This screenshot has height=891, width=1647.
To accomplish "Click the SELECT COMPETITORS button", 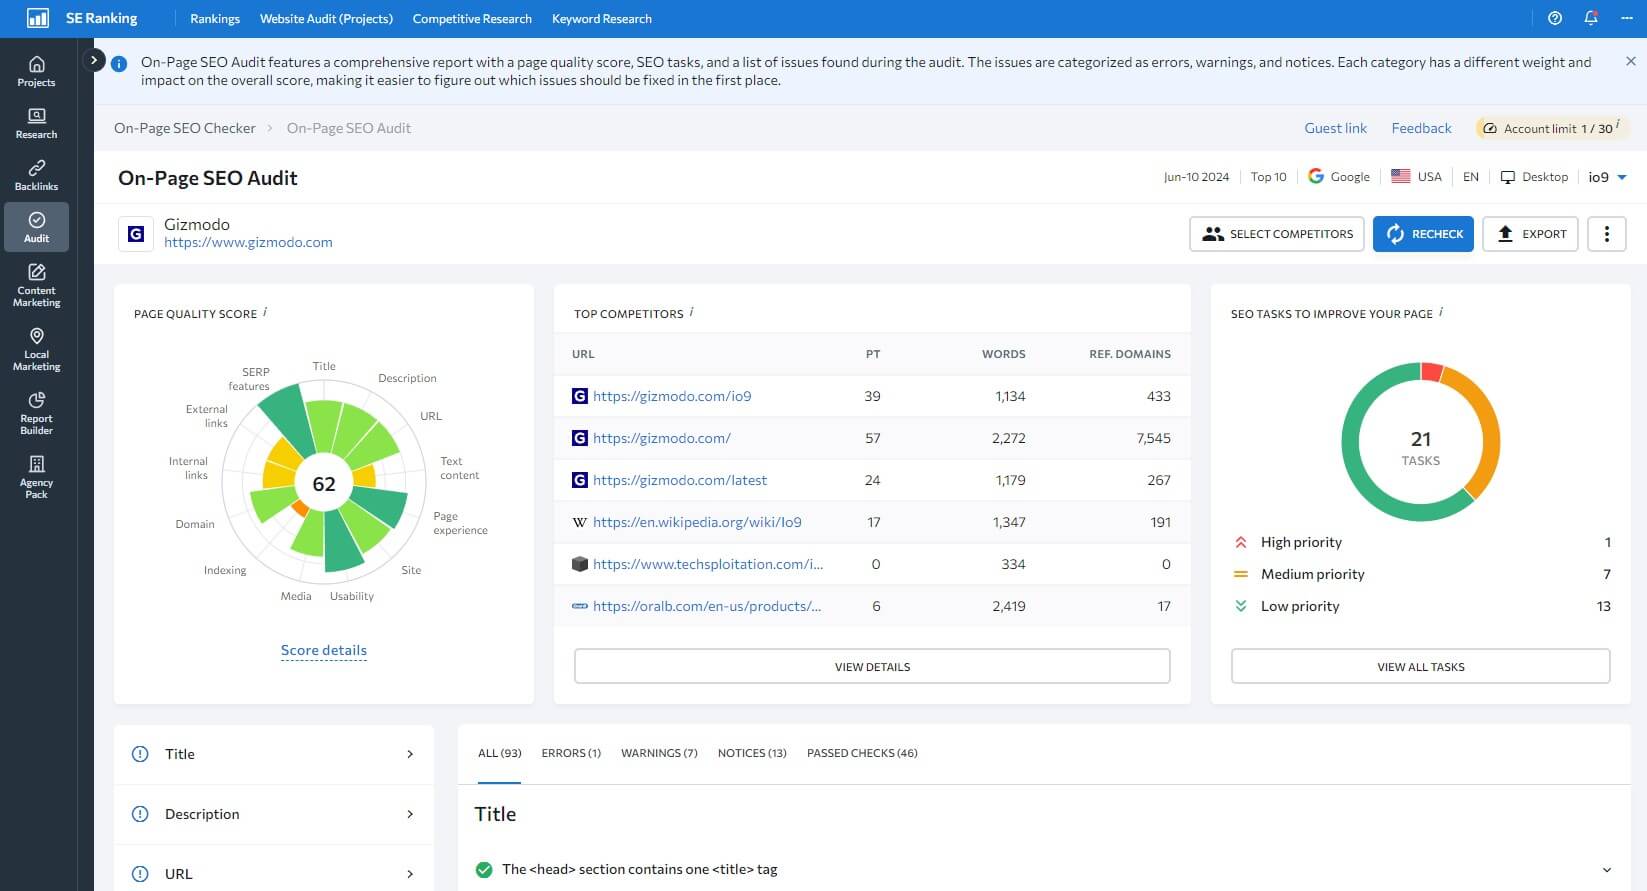I will coord(1277,234).
